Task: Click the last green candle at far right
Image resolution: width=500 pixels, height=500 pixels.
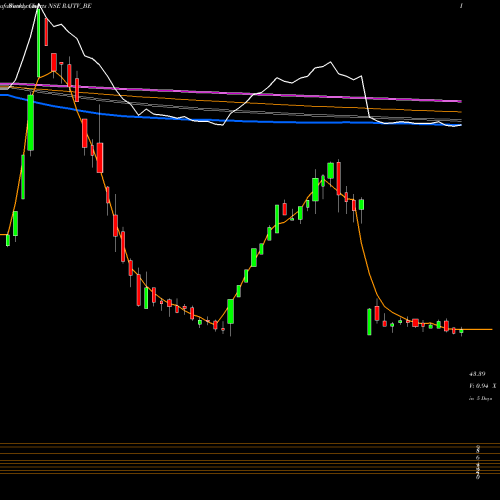Action: click(x=461, y=331)
